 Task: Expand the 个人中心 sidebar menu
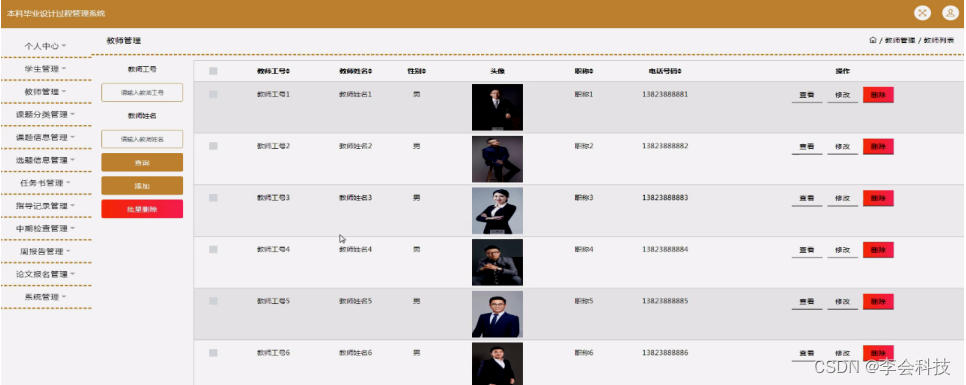pyautogui.click(x=46, y=46)
